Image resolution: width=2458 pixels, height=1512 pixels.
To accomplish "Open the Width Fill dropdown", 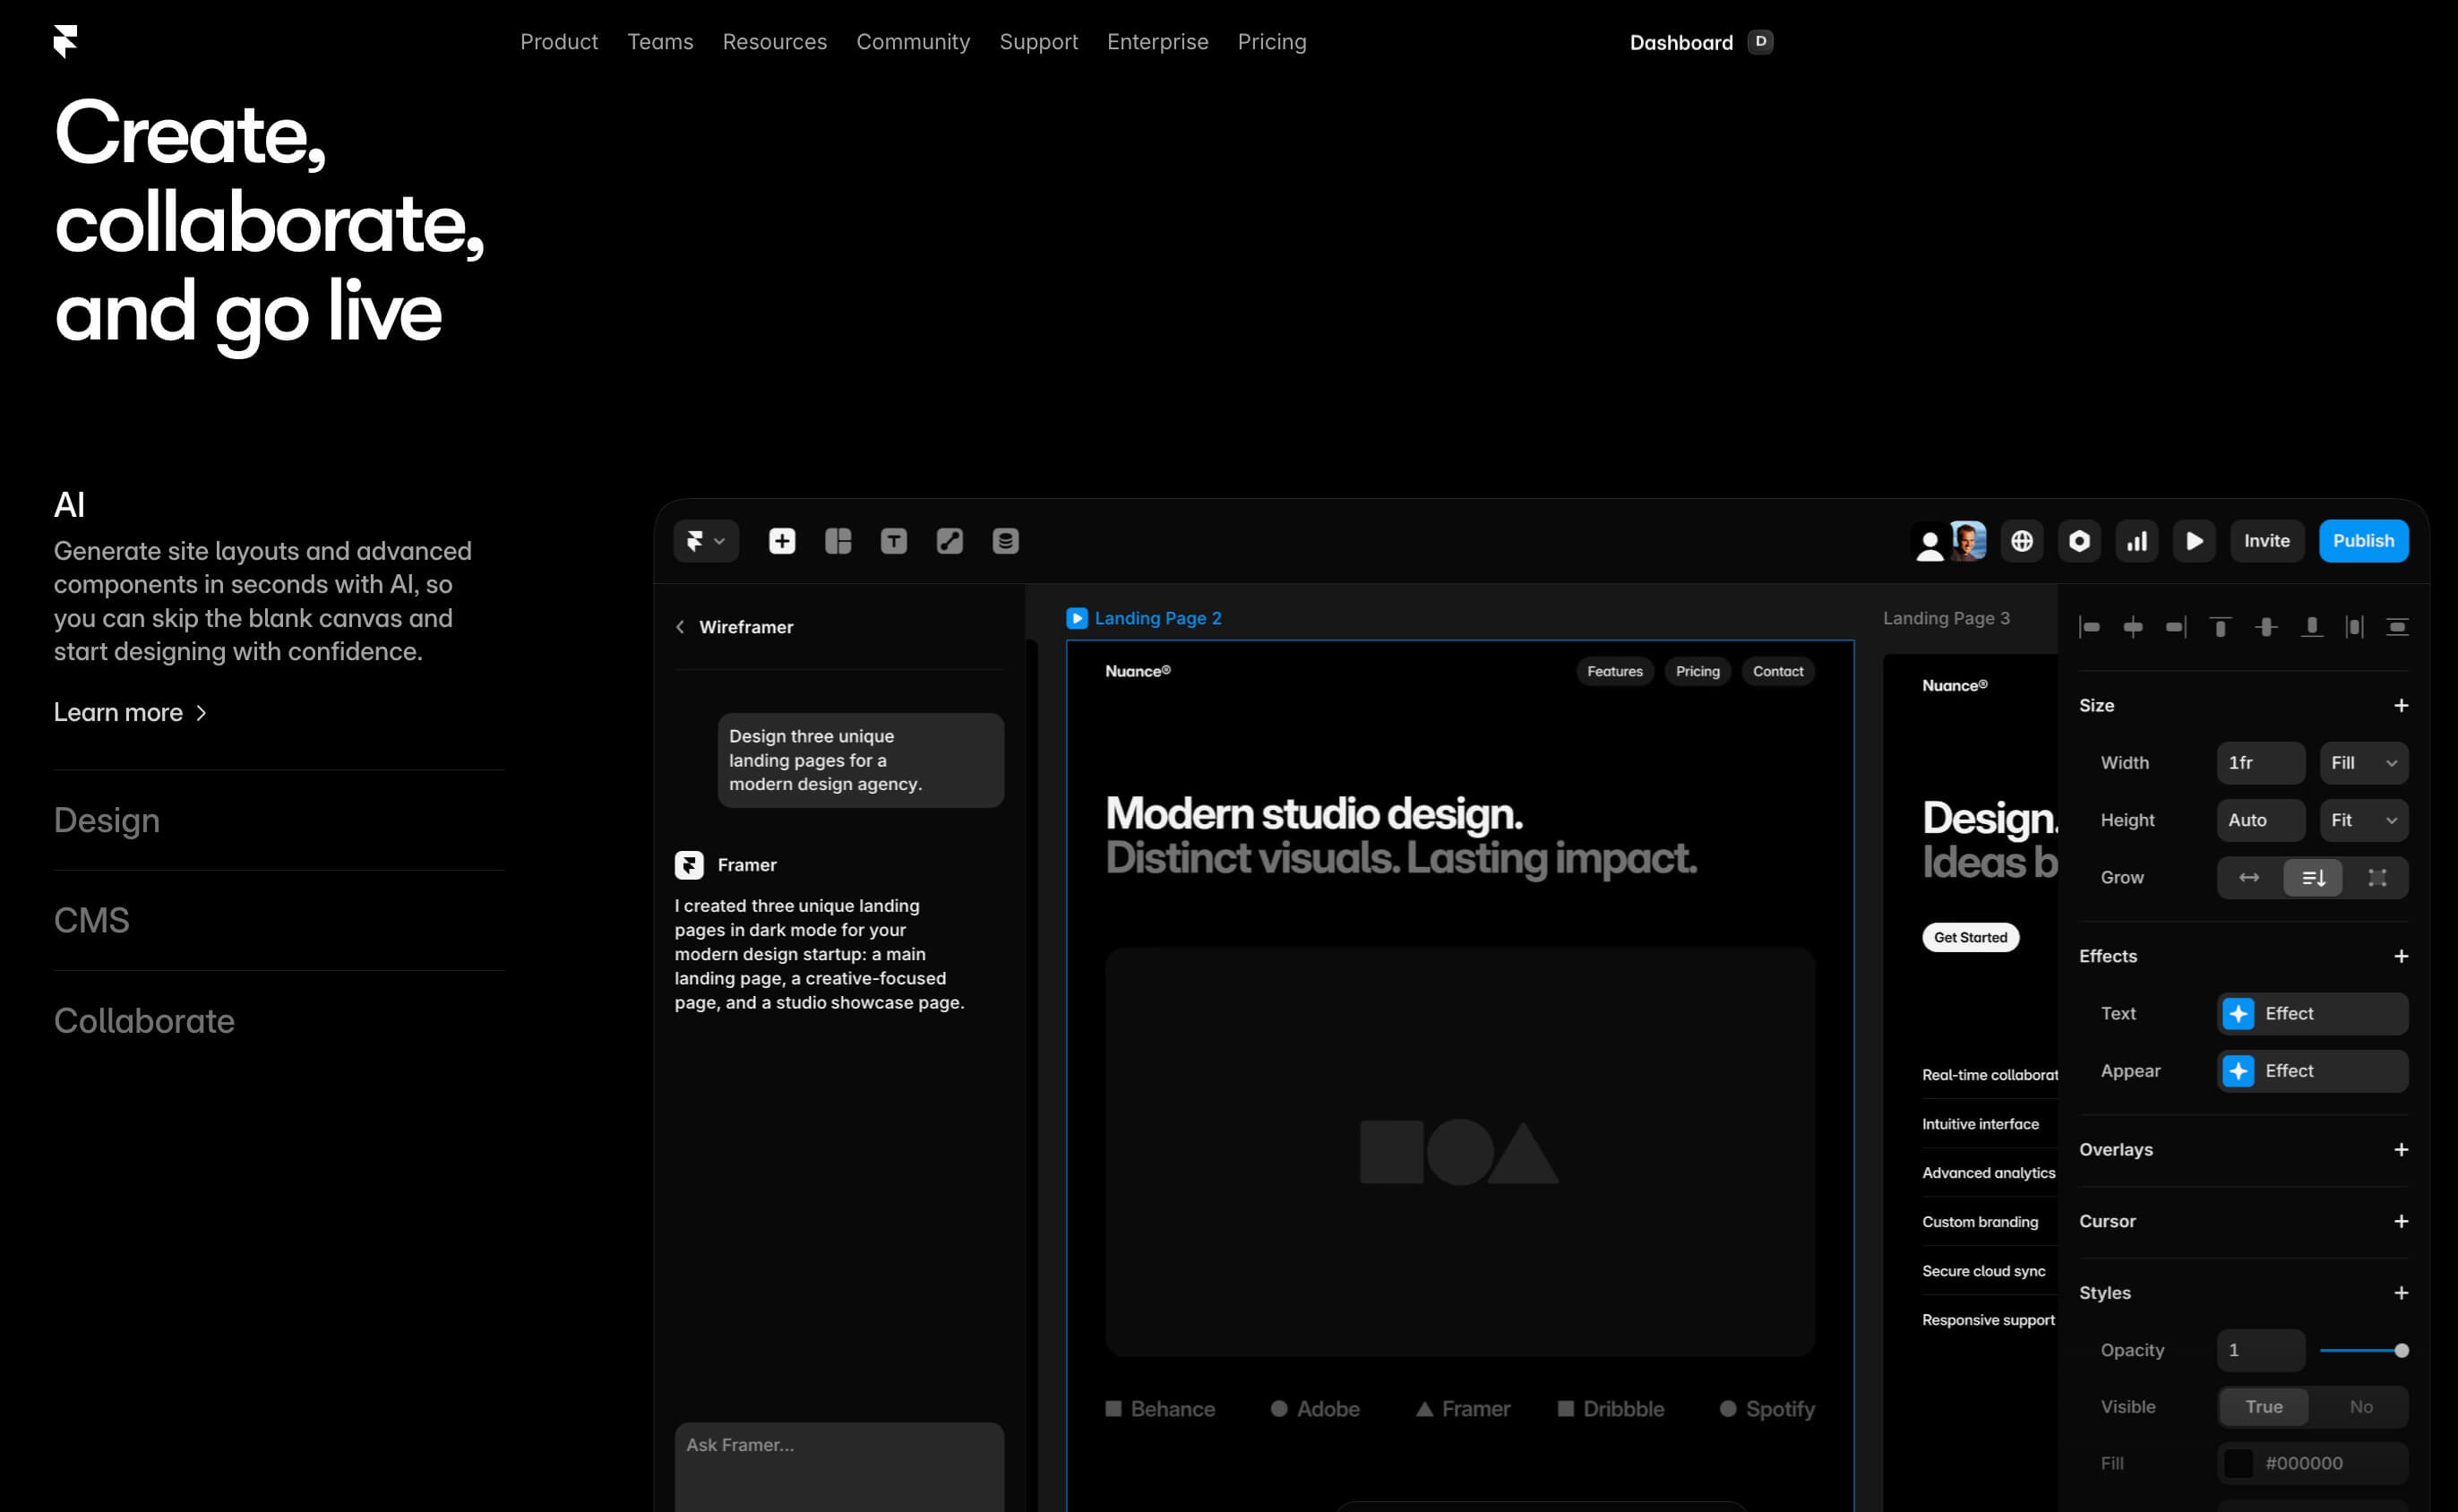I will tap(2363, 763).
